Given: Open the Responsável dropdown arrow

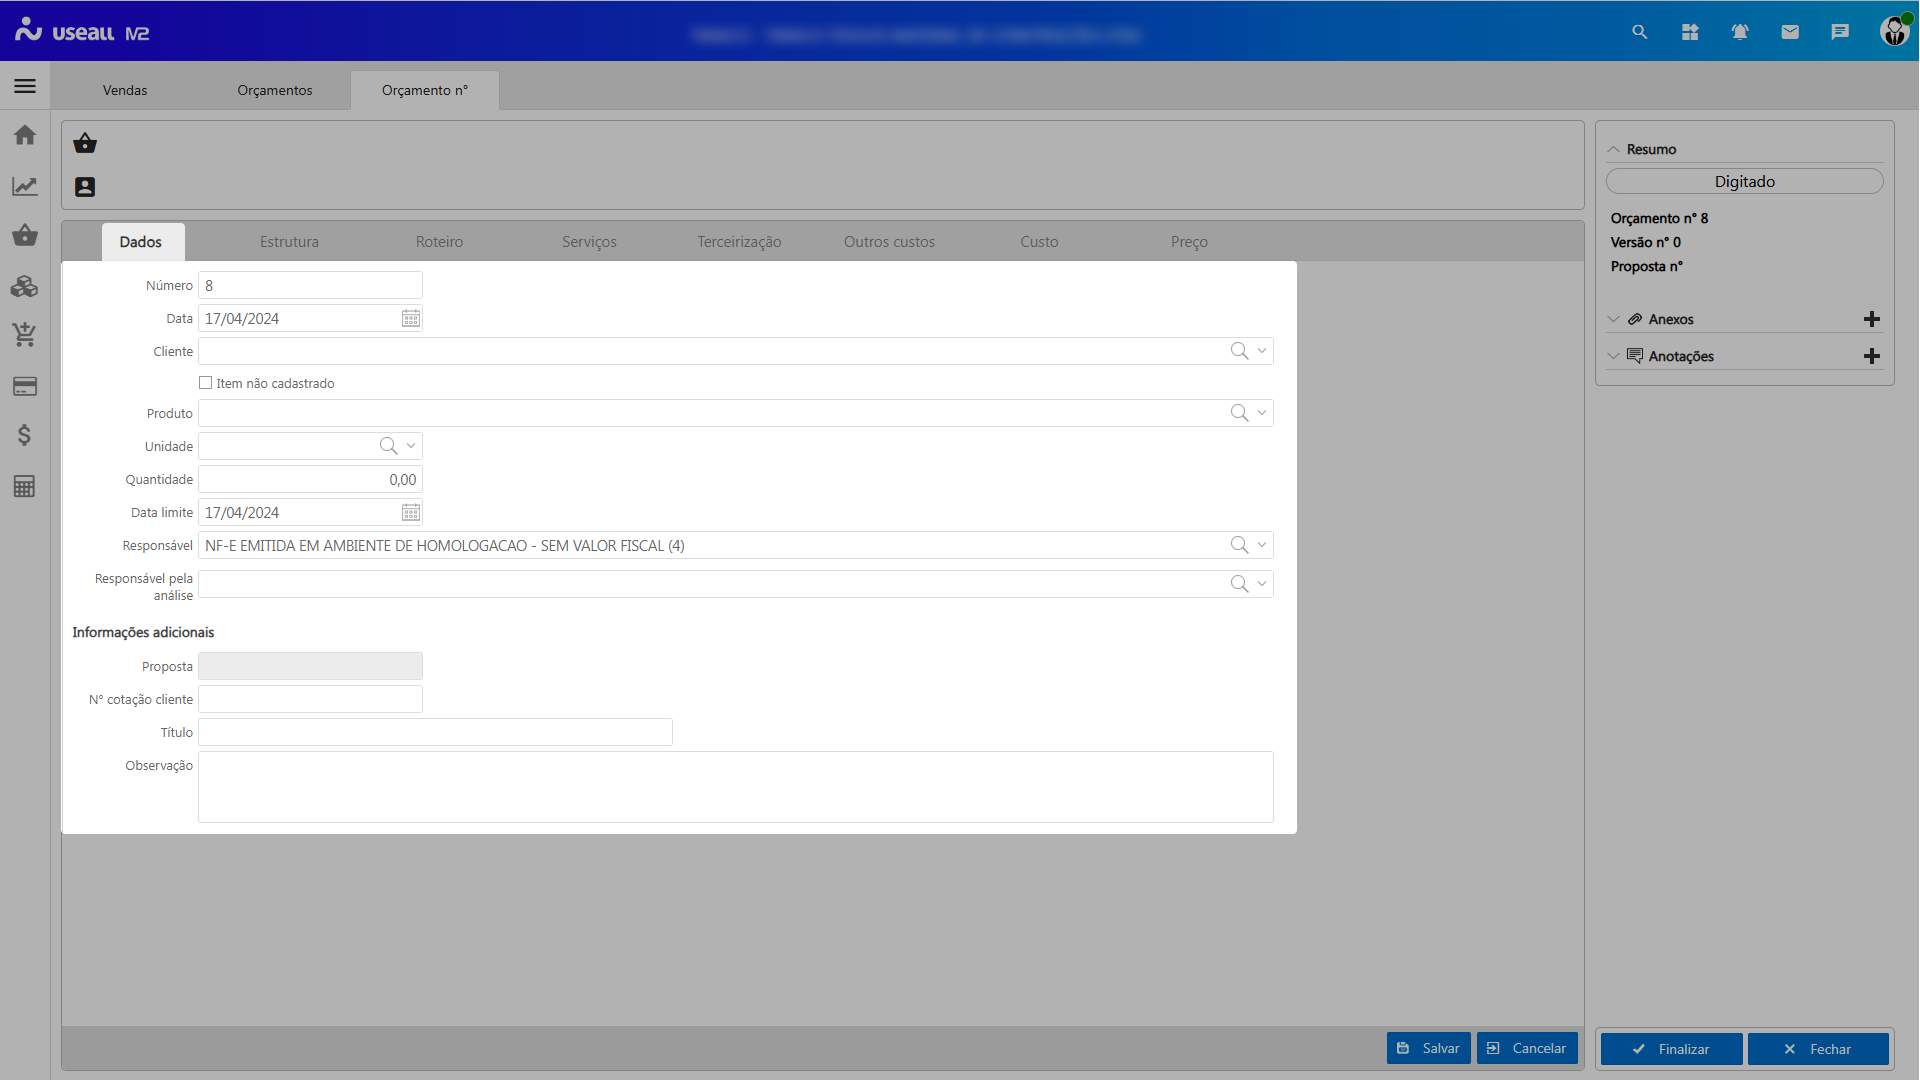Looking at the screenshot, I should tap(1262, 545).
